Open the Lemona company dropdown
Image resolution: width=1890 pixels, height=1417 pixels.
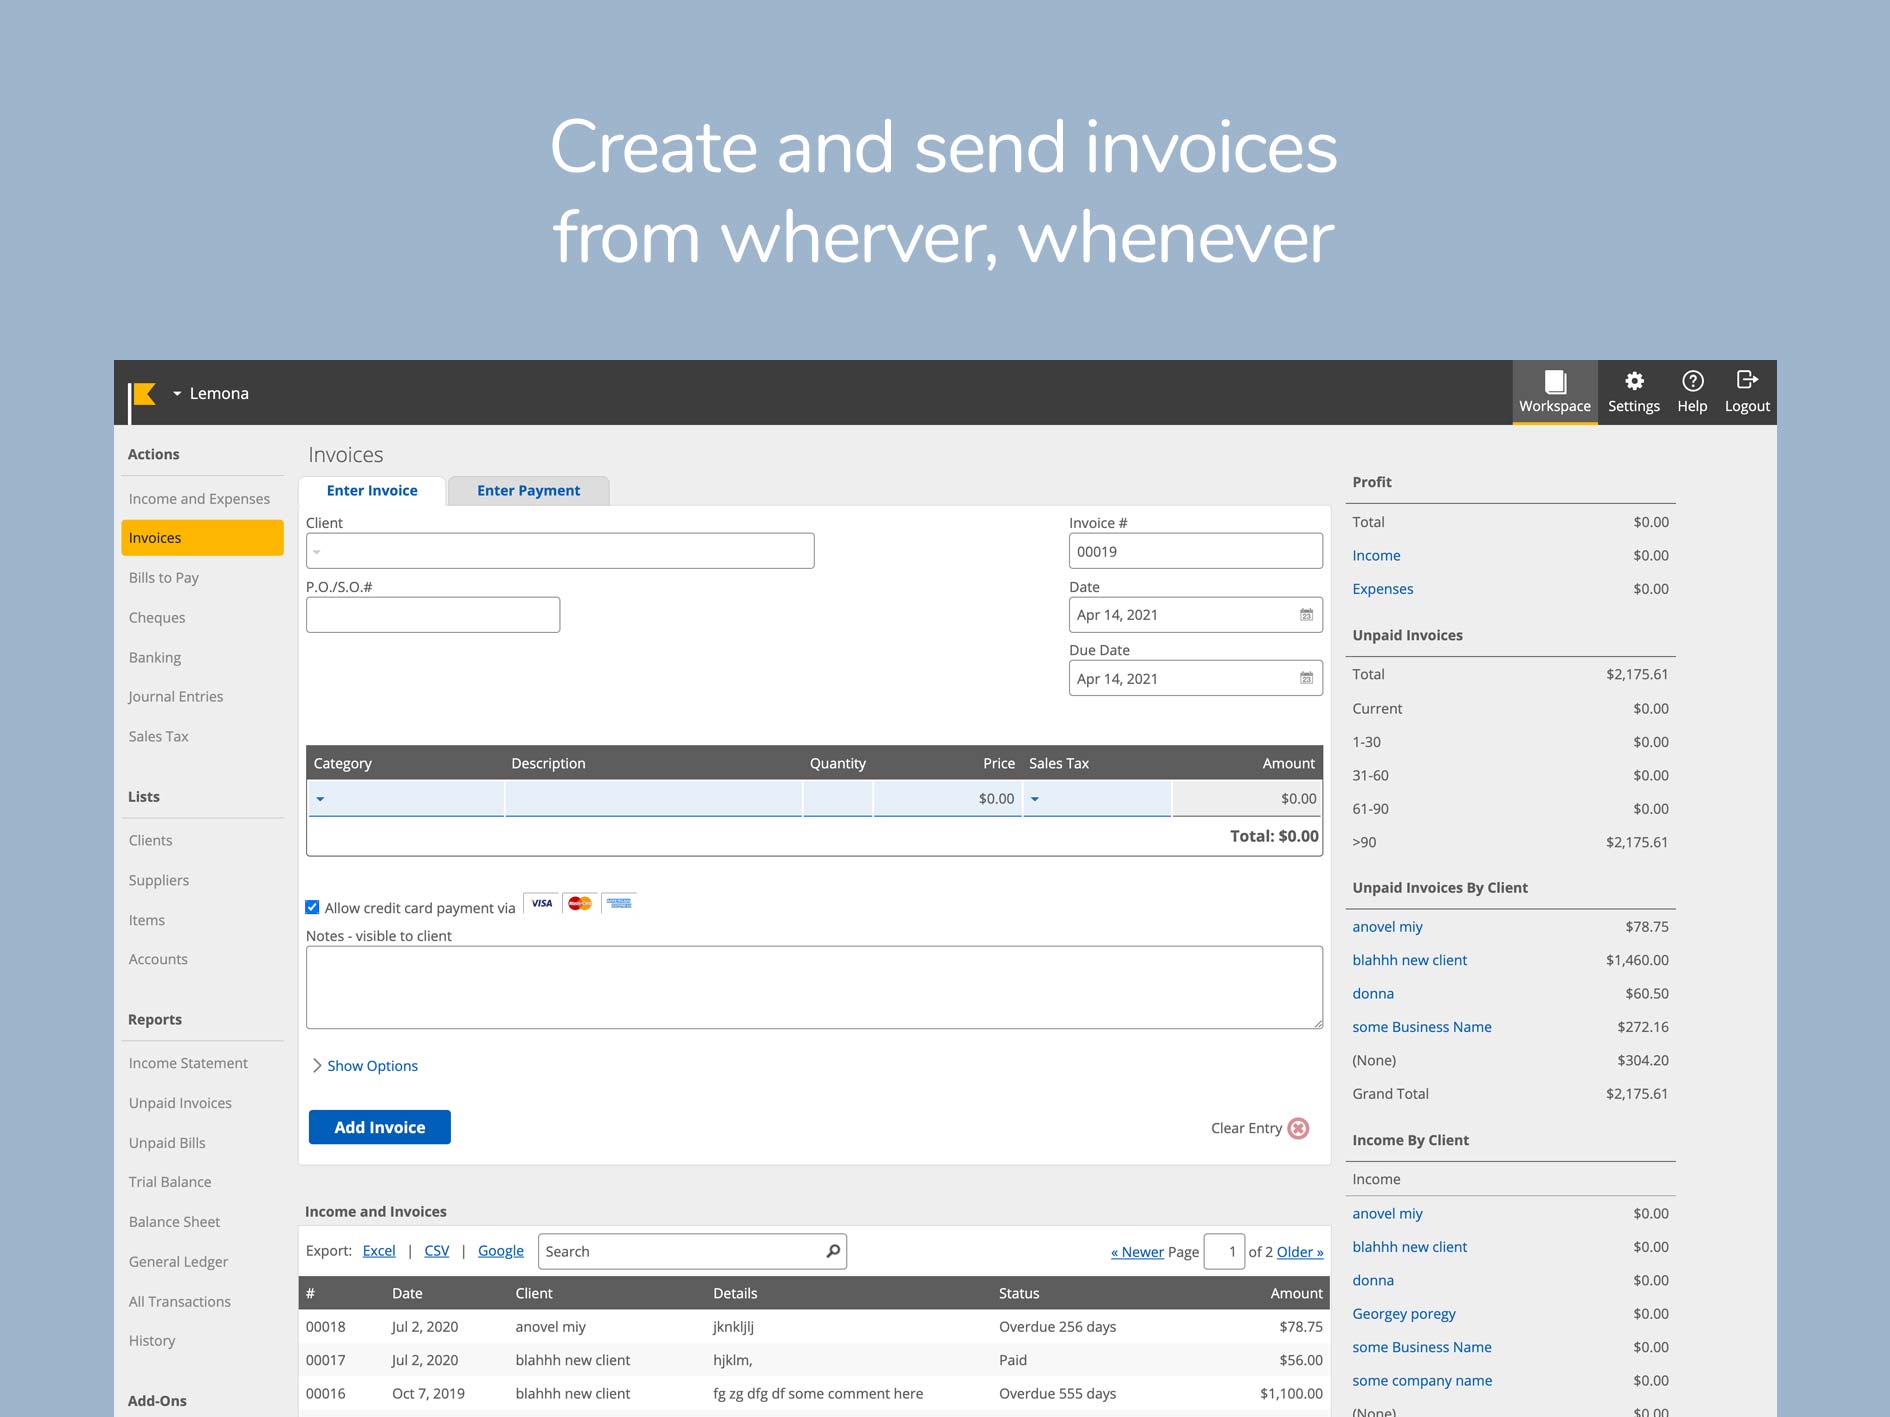click(210, 394)
